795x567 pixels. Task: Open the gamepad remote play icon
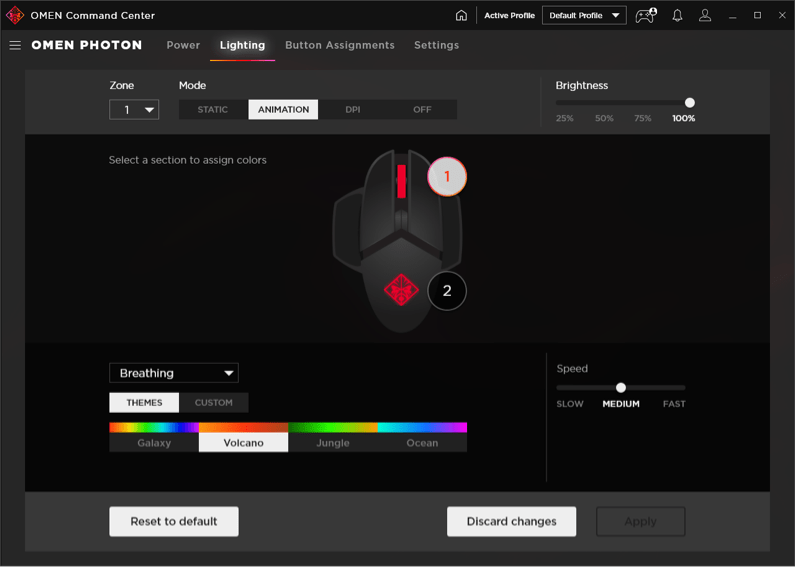[x=646, y=16]
